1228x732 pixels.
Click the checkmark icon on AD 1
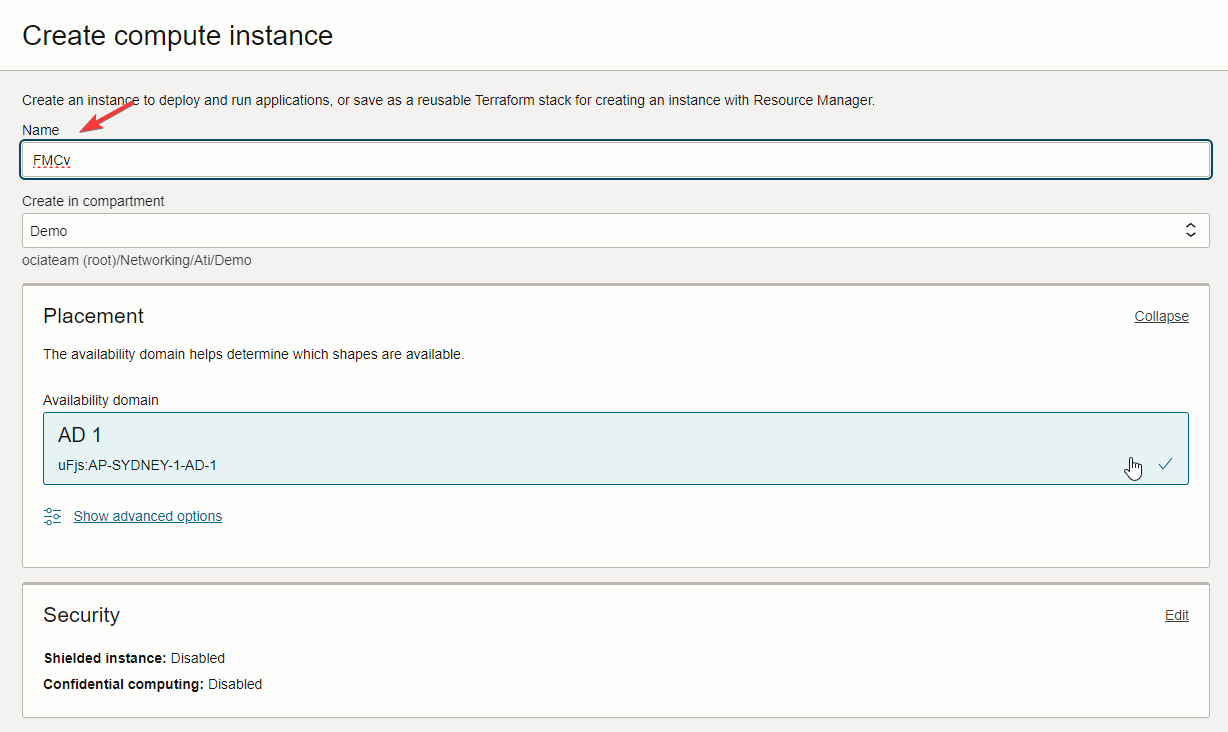1165,464
